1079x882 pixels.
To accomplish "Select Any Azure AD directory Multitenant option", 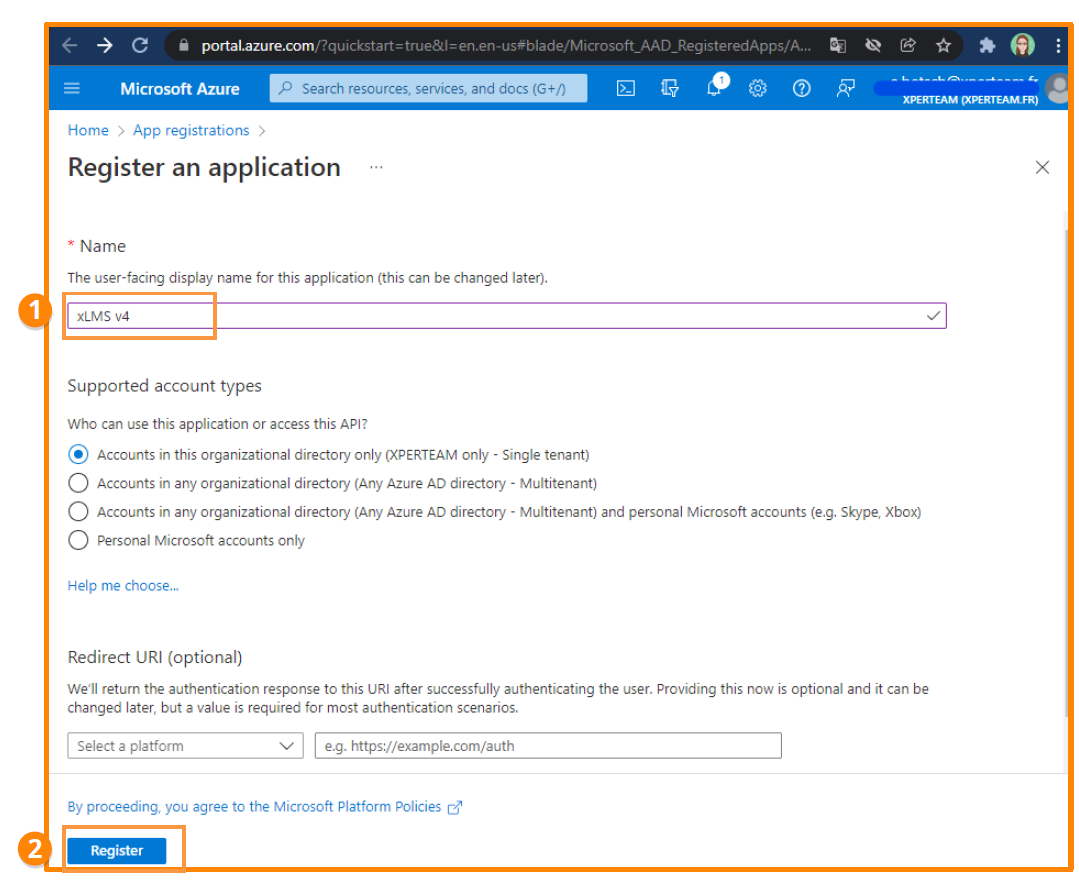I will click(x=78, y=483).
